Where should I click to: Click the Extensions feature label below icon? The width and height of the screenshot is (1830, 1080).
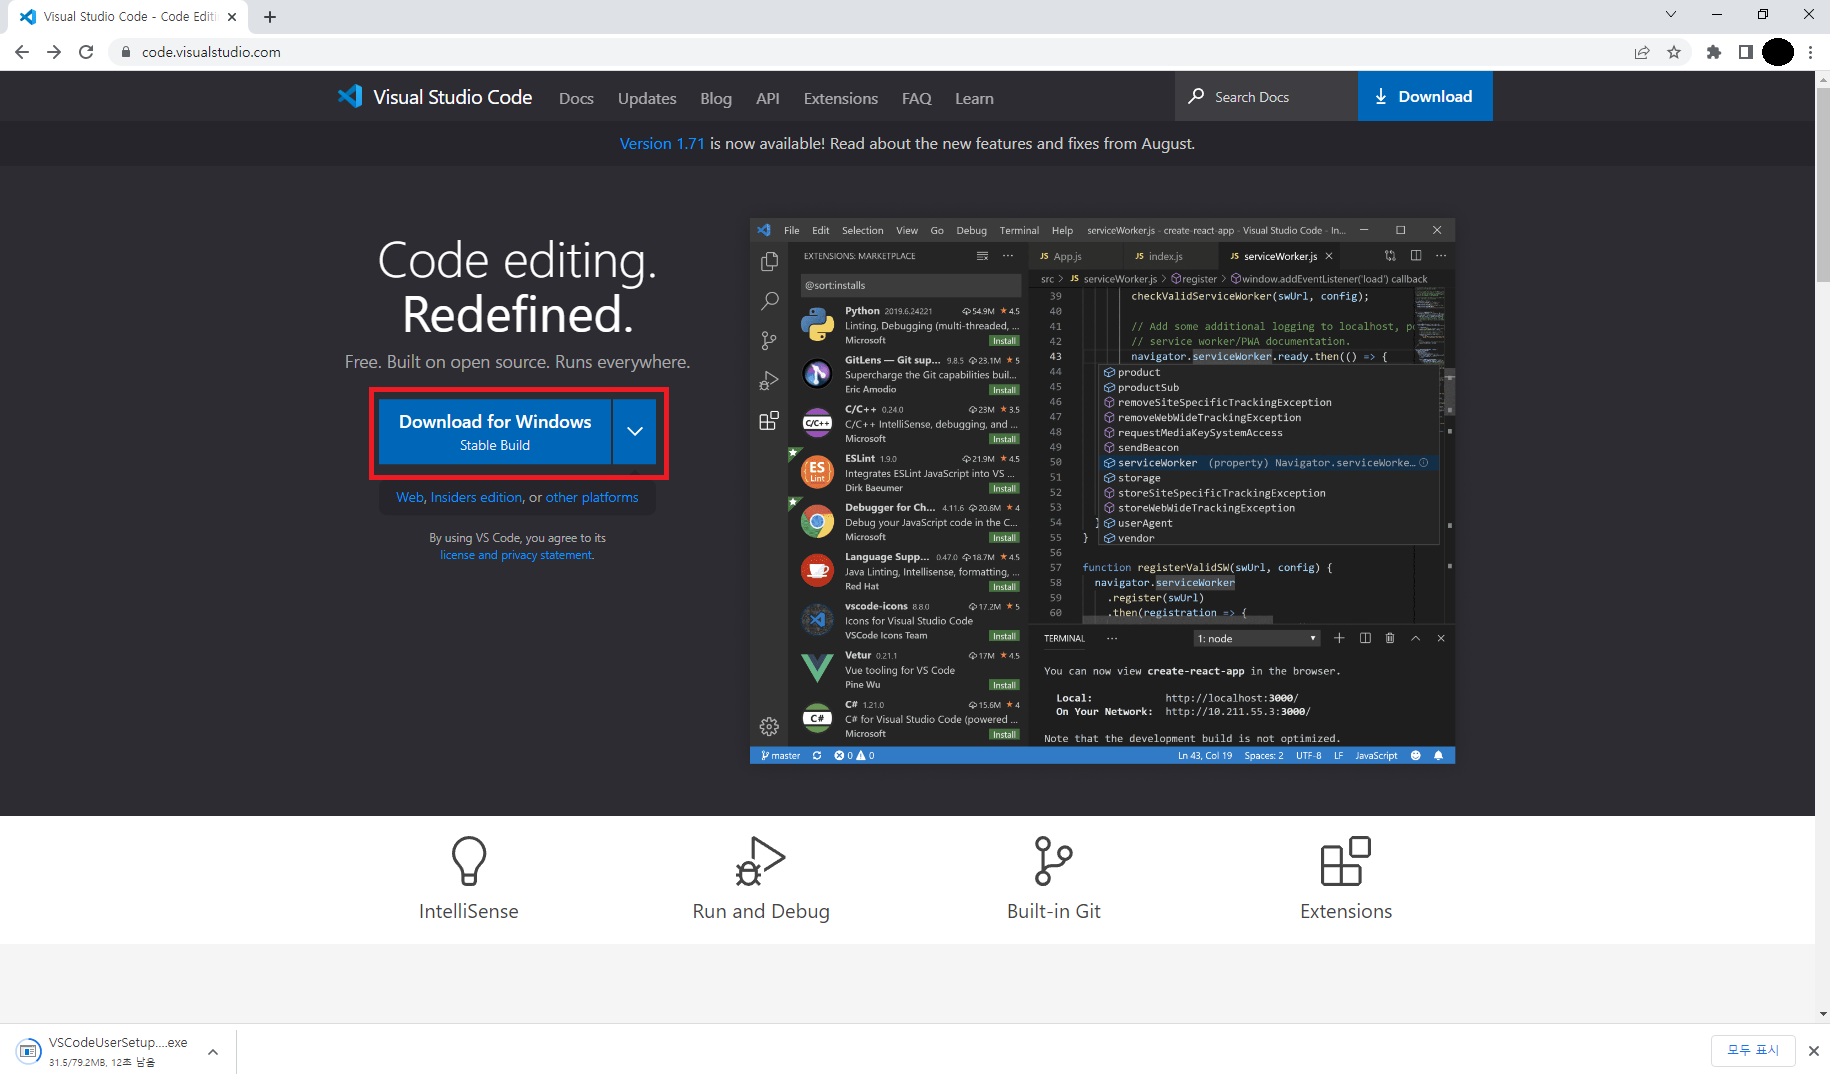(x=1346, y=911)
